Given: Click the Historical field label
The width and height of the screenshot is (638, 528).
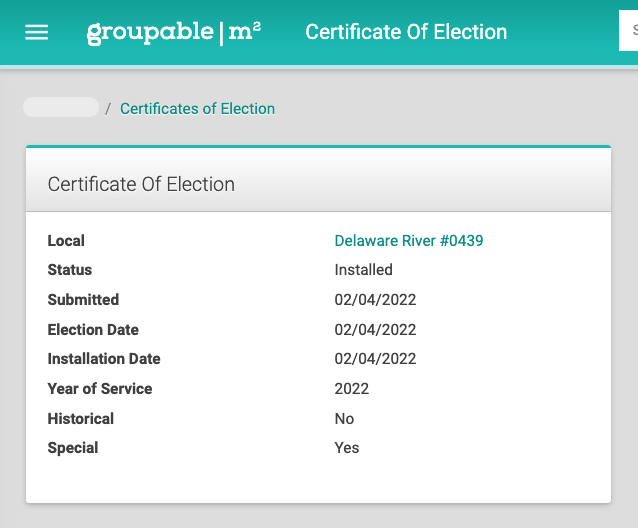Looking at the screenshot, I should pos(81,419).
